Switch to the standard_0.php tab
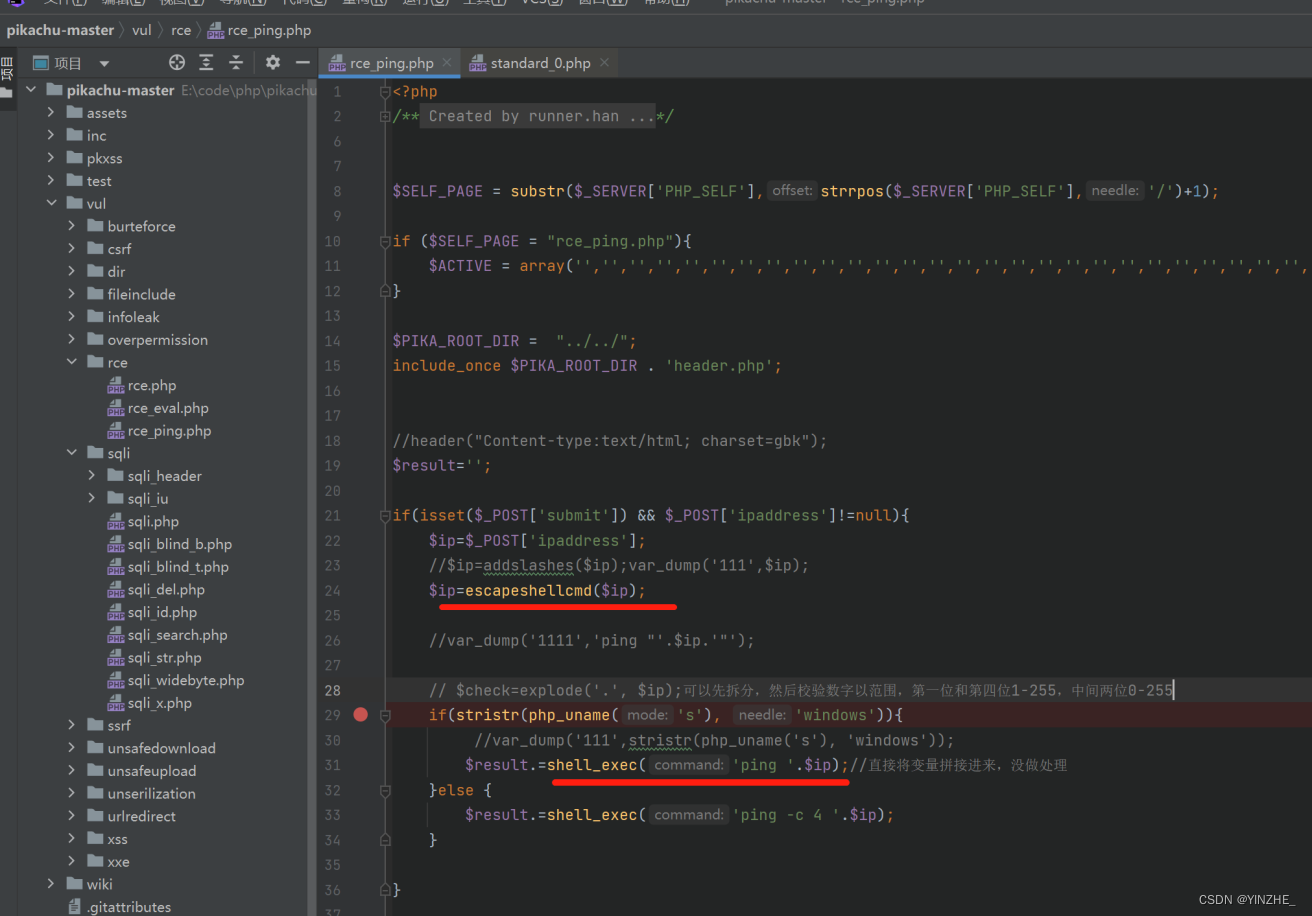 click(x=540, y=63)
